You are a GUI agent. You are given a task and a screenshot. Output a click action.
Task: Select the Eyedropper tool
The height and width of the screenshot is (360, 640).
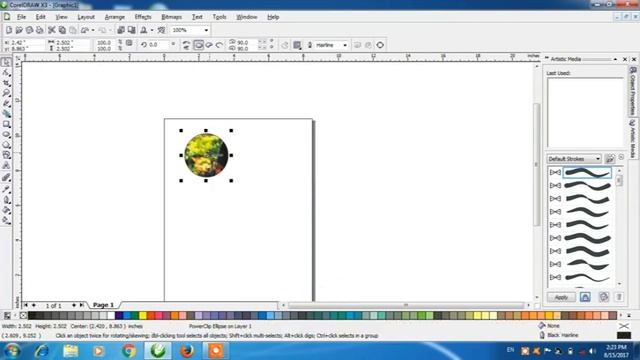(6, 189)
